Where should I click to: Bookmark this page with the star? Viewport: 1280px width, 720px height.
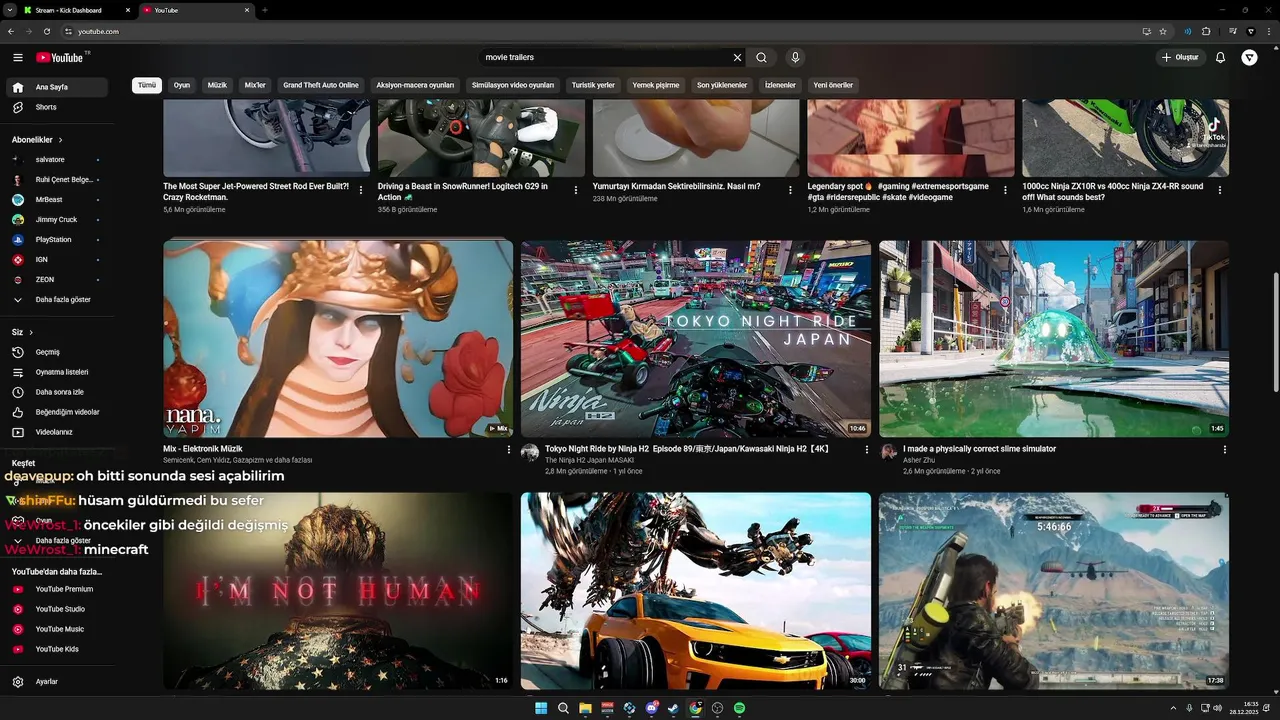pos(1163,31)
